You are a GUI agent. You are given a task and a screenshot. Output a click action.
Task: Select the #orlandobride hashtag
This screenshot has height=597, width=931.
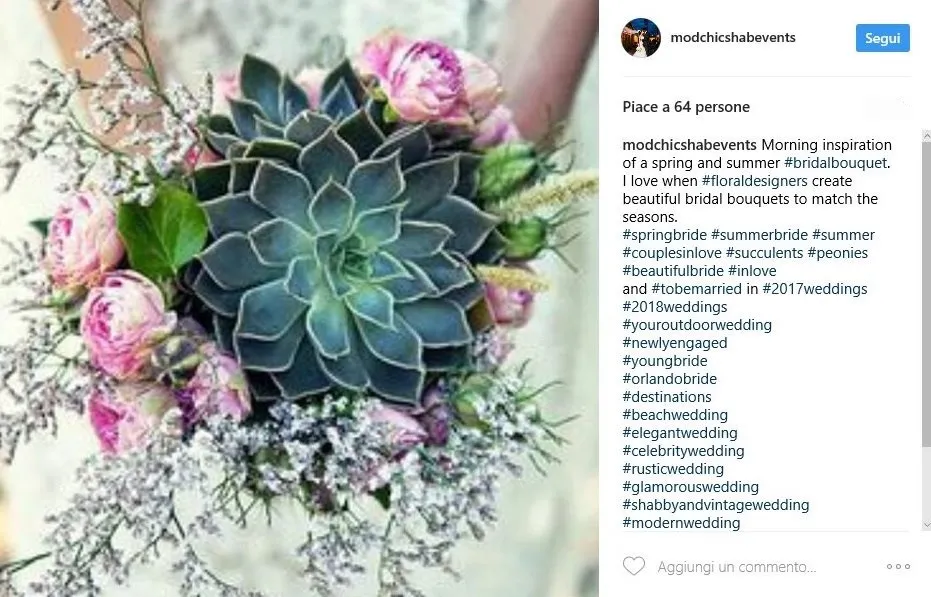tap(669, 379)
